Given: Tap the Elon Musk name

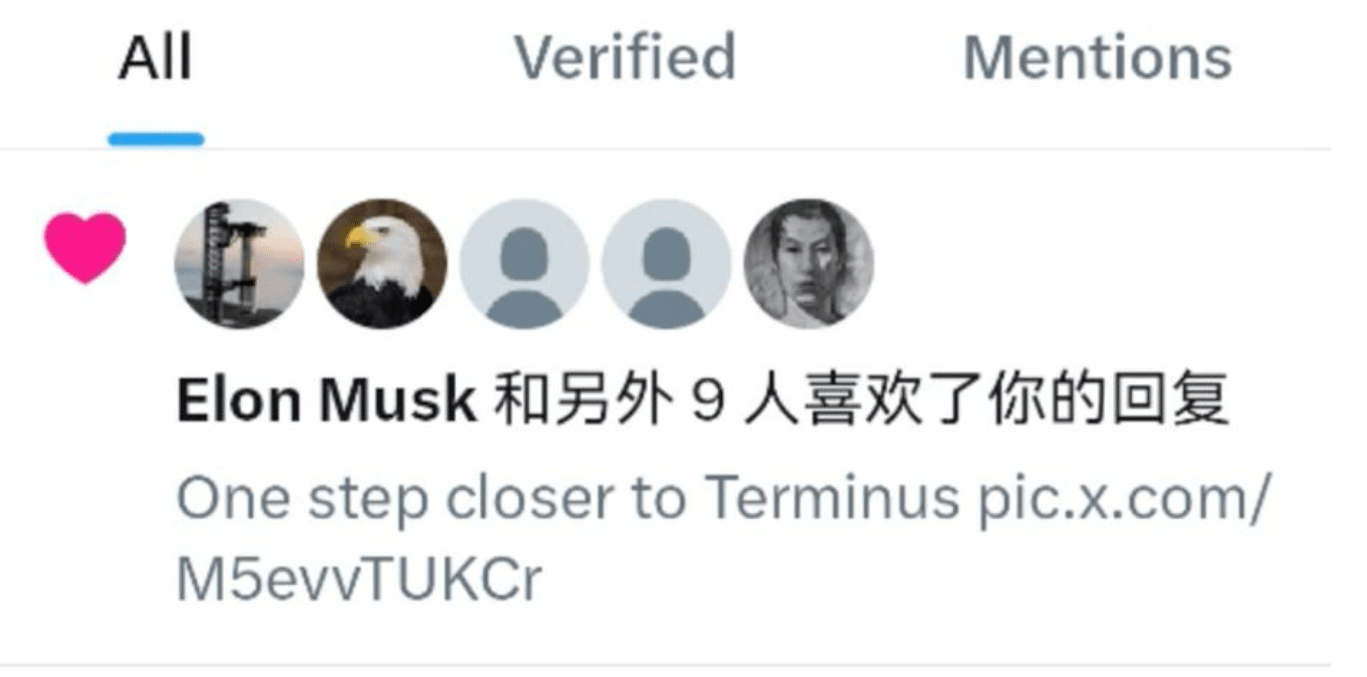Looking at the screenshot, I should (x=326, y=401).
